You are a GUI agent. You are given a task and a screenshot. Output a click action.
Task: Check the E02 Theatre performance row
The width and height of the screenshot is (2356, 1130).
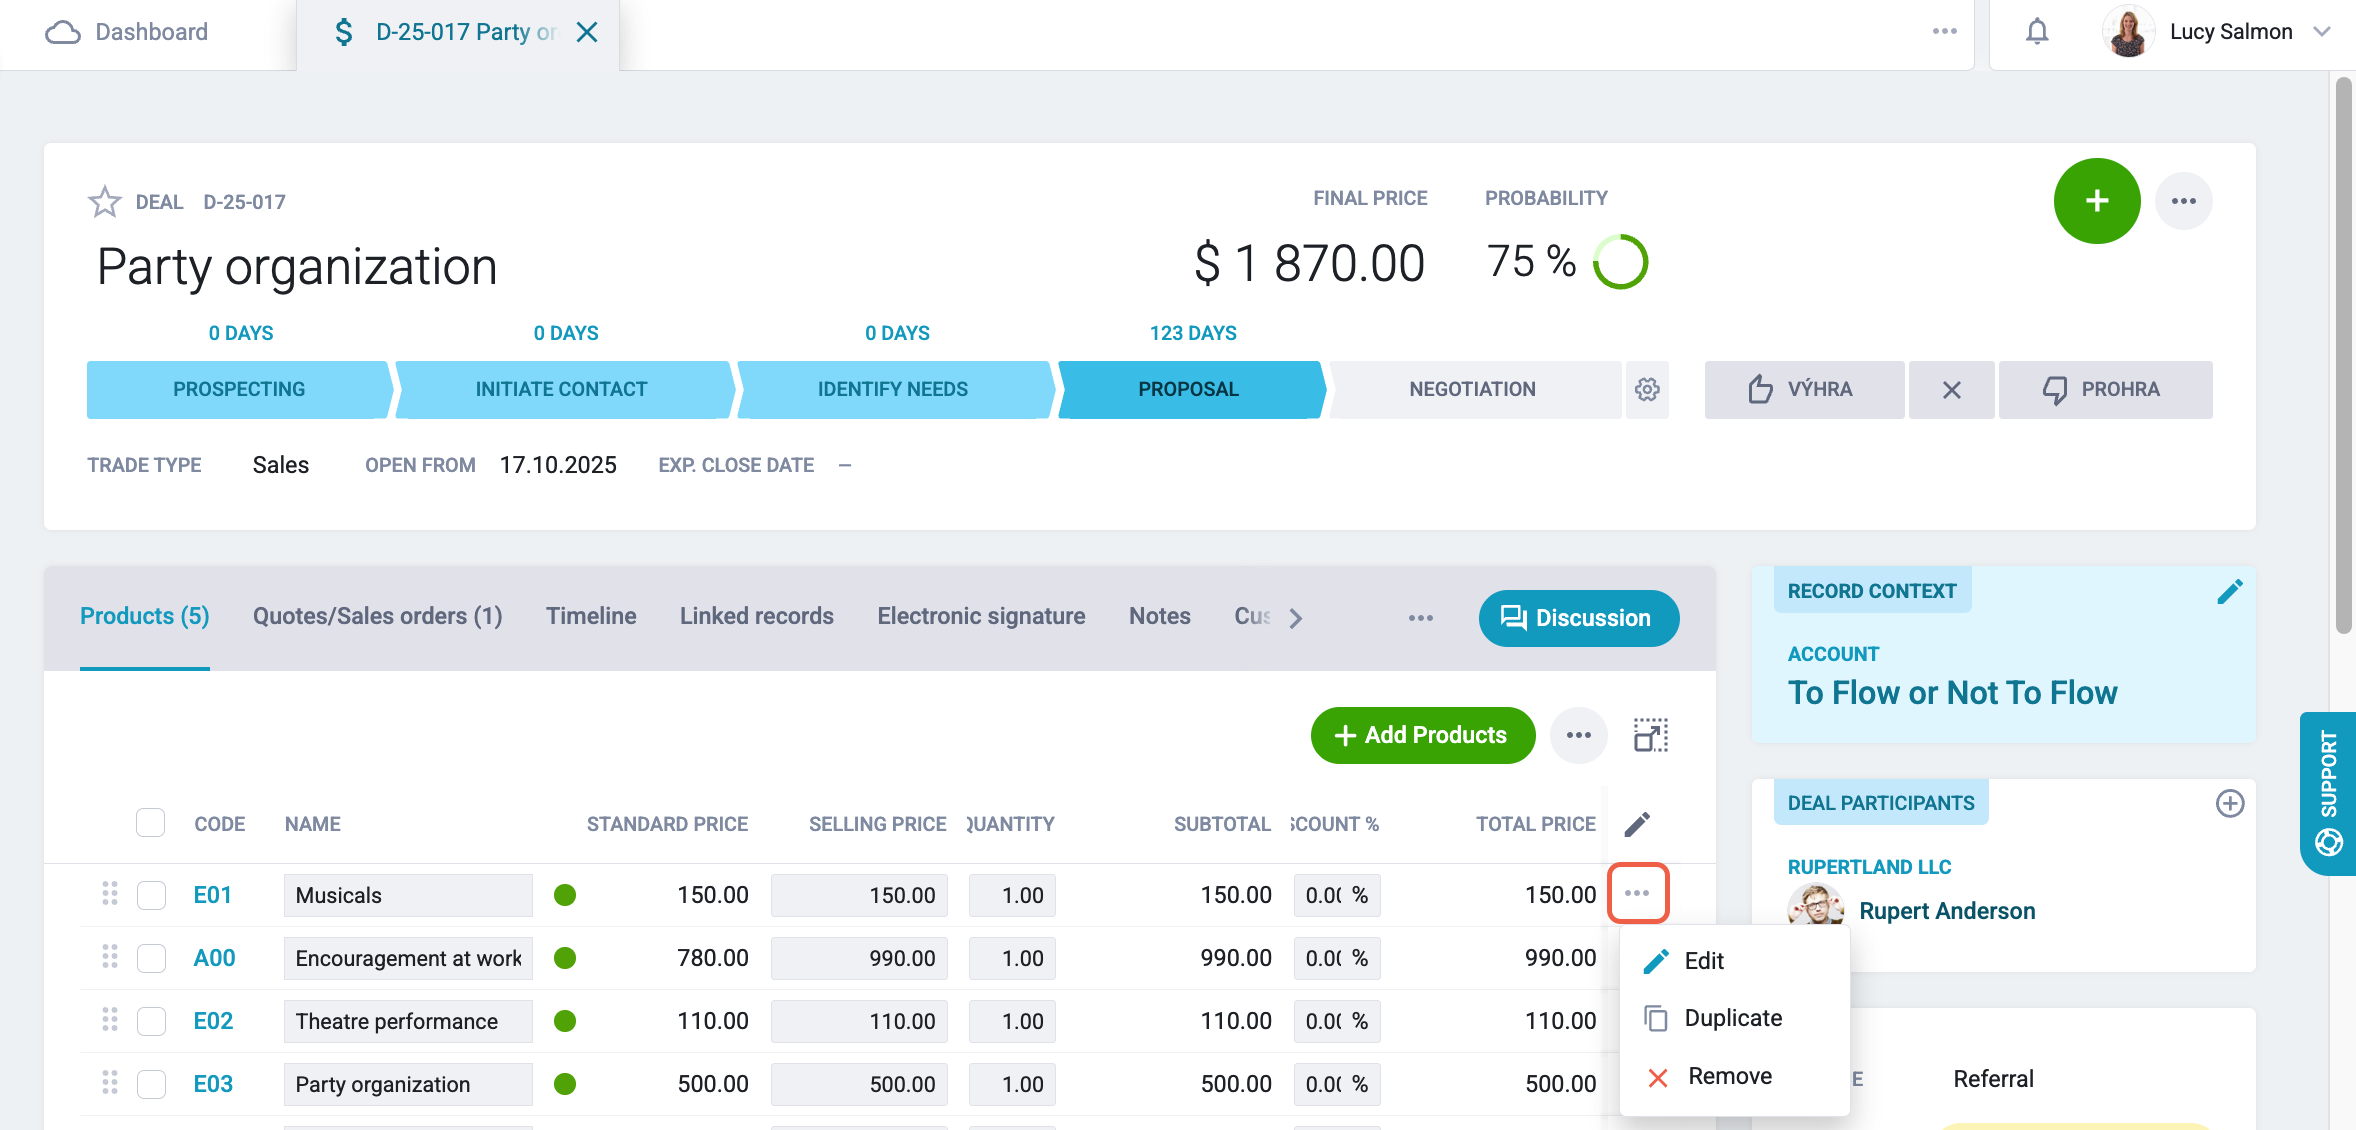[151, 1021]
